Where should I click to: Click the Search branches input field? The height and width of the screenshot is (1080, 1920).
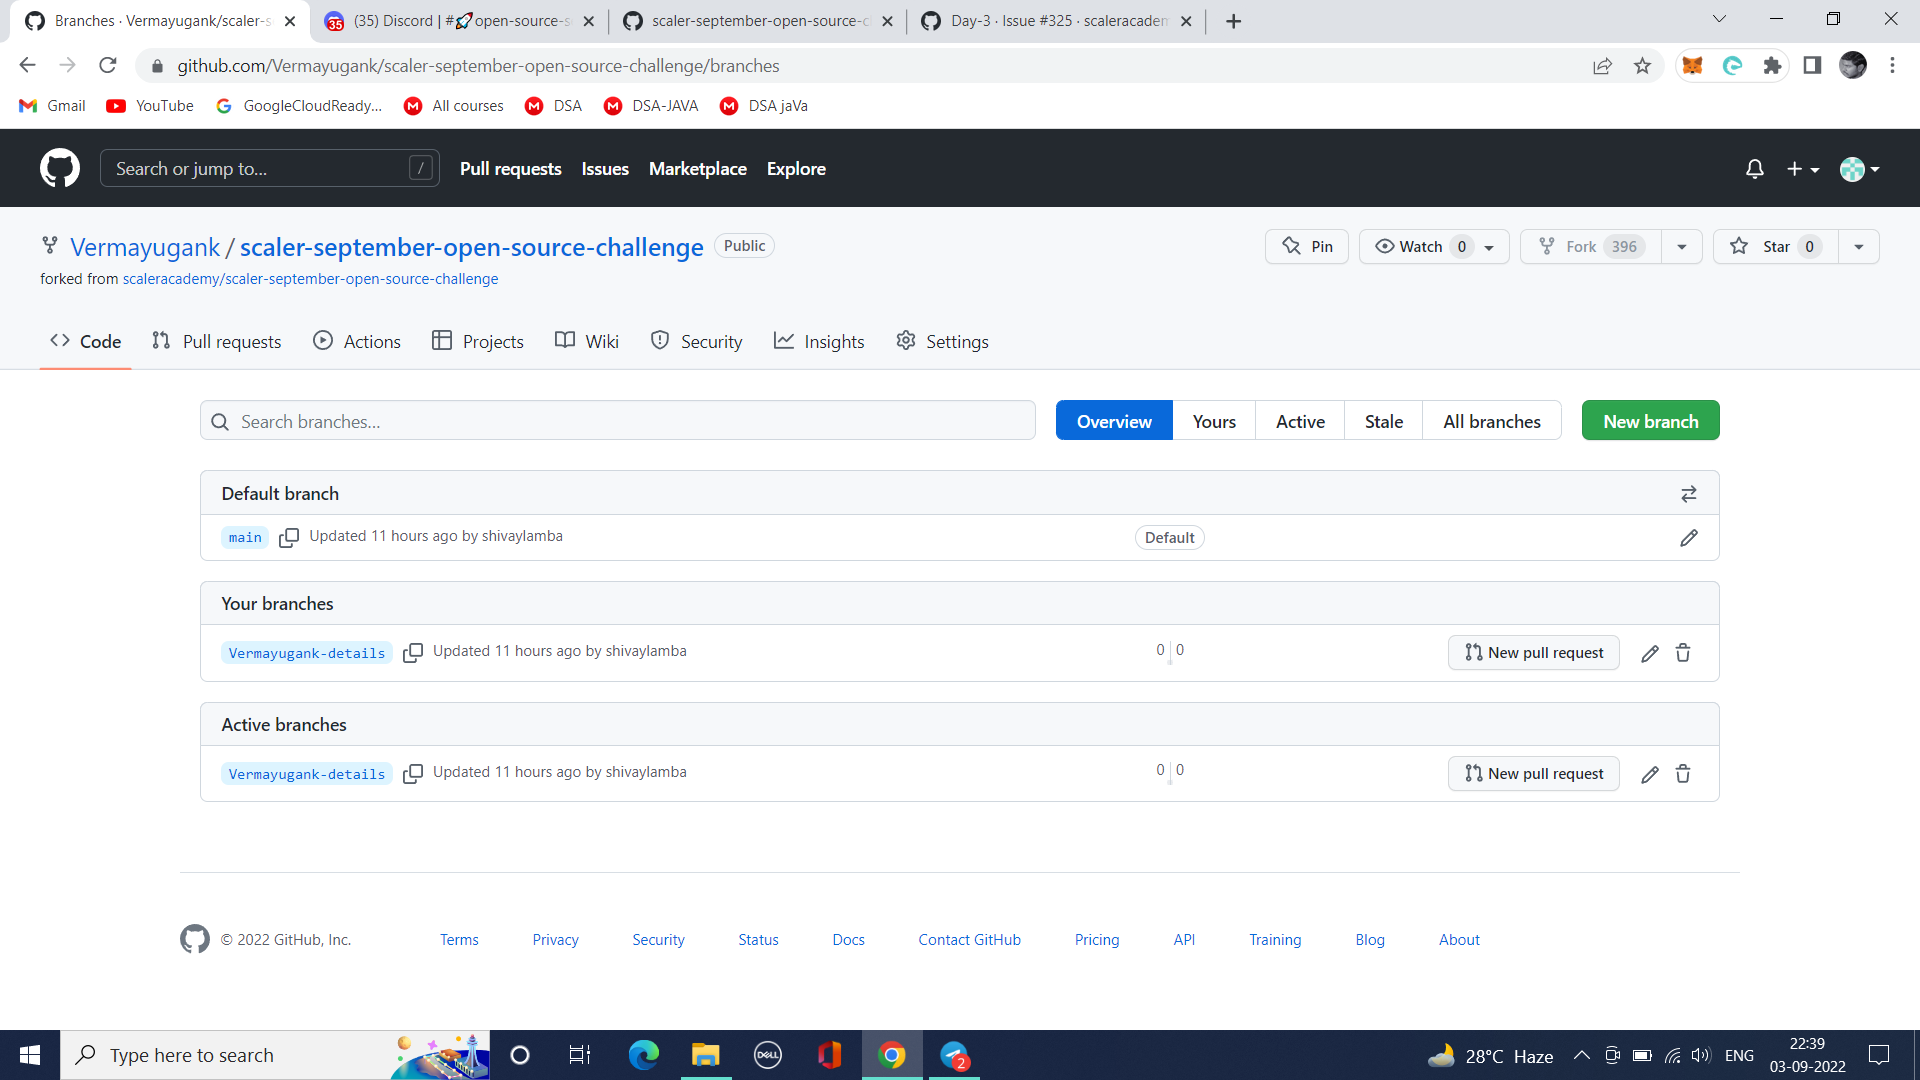tap(617, 420)
